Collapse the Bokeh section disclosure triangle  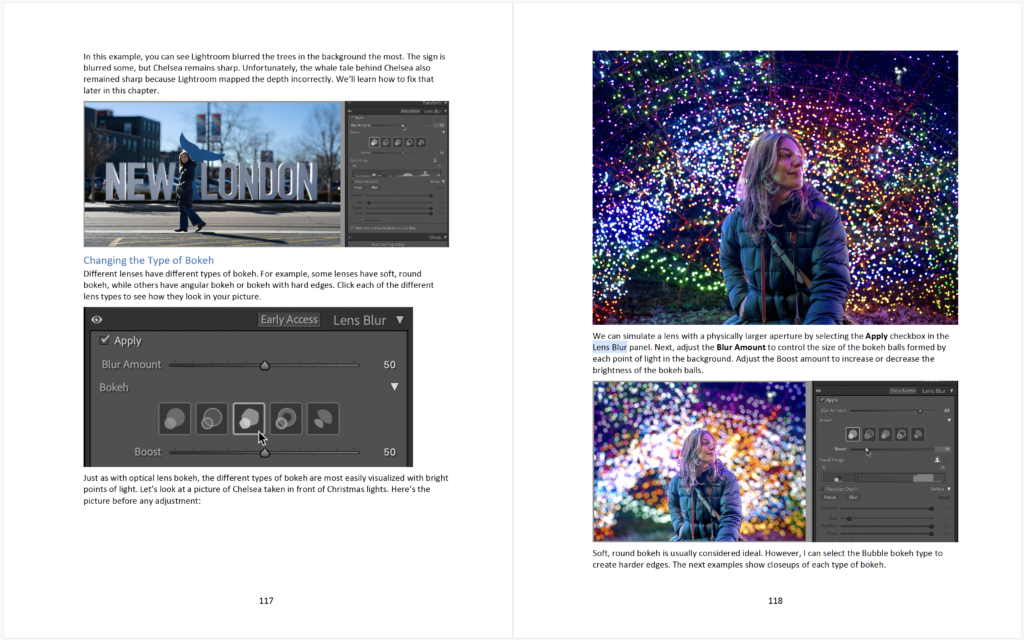pos(395,387)
